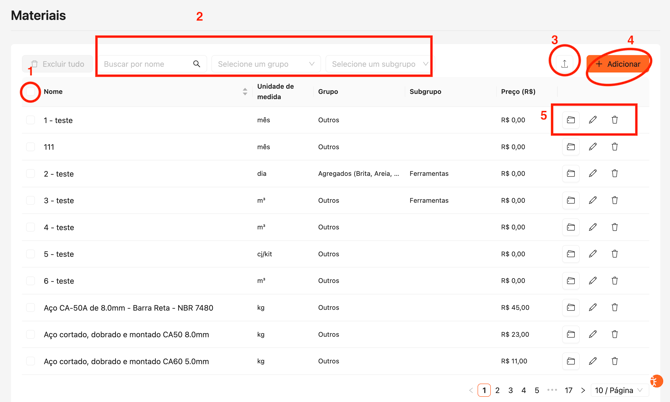This screenshot has height=402, width=670.
Task: Click pencil icon for '3 - teste'
Action: pyautogui.click(x=593, y=200)
